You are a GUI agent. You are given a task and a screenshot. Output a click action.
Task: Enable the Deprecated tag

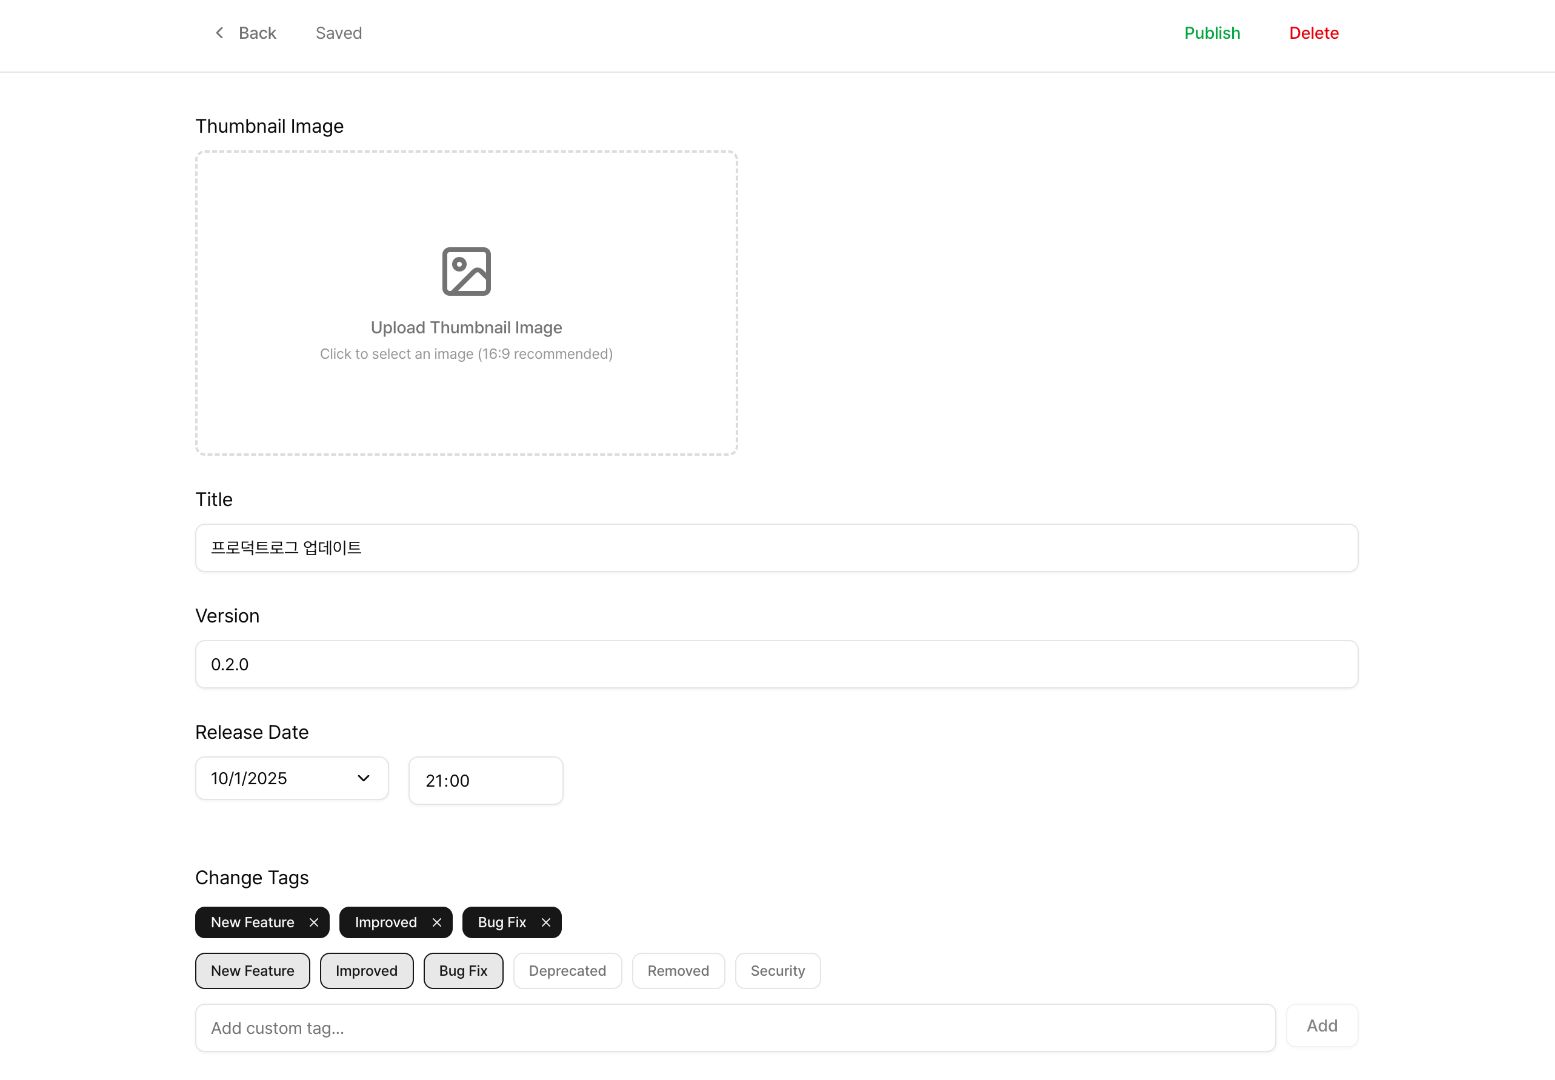tap(567, 971)
